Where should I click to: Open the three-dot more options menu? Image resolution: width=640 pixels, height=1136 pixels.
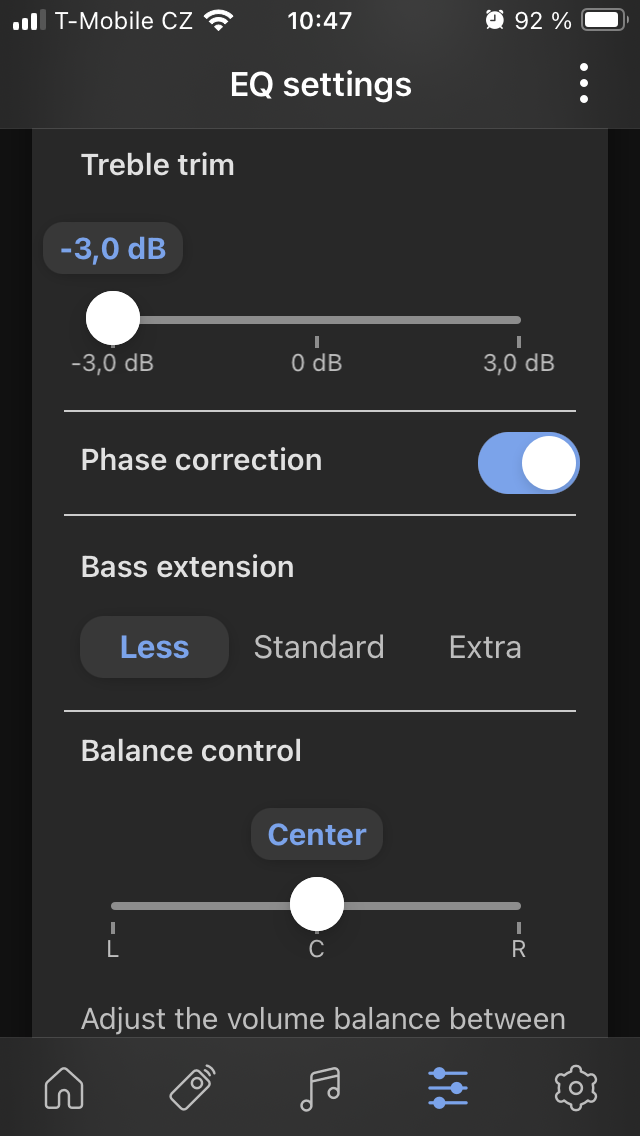584,84
